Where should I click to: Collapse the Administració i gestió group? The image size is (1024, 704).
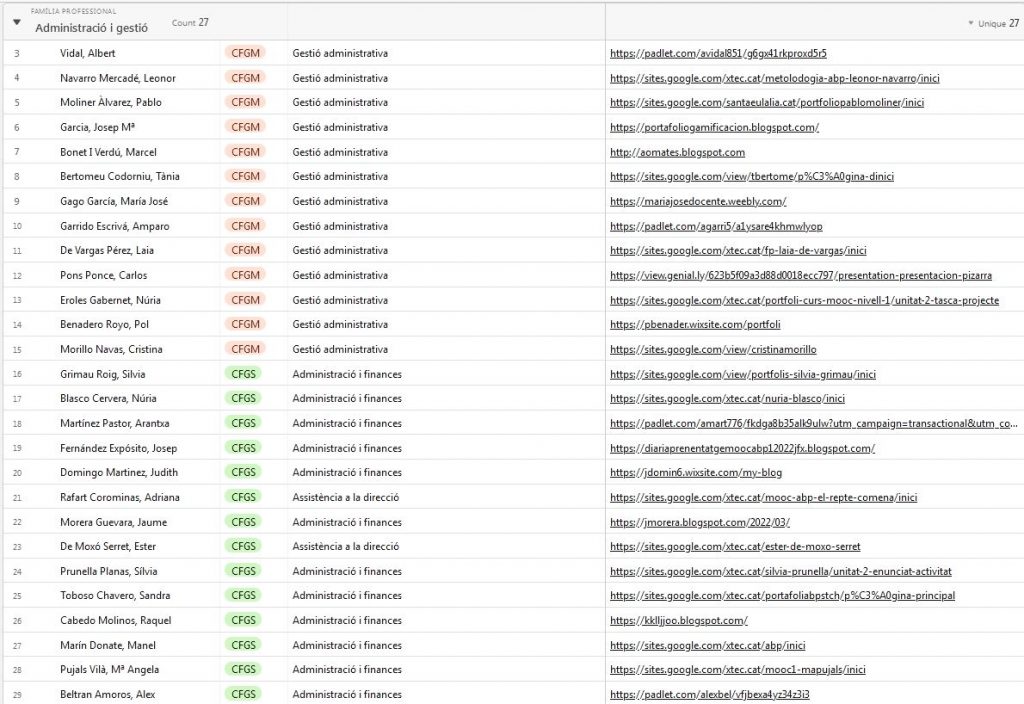point(16,22)
